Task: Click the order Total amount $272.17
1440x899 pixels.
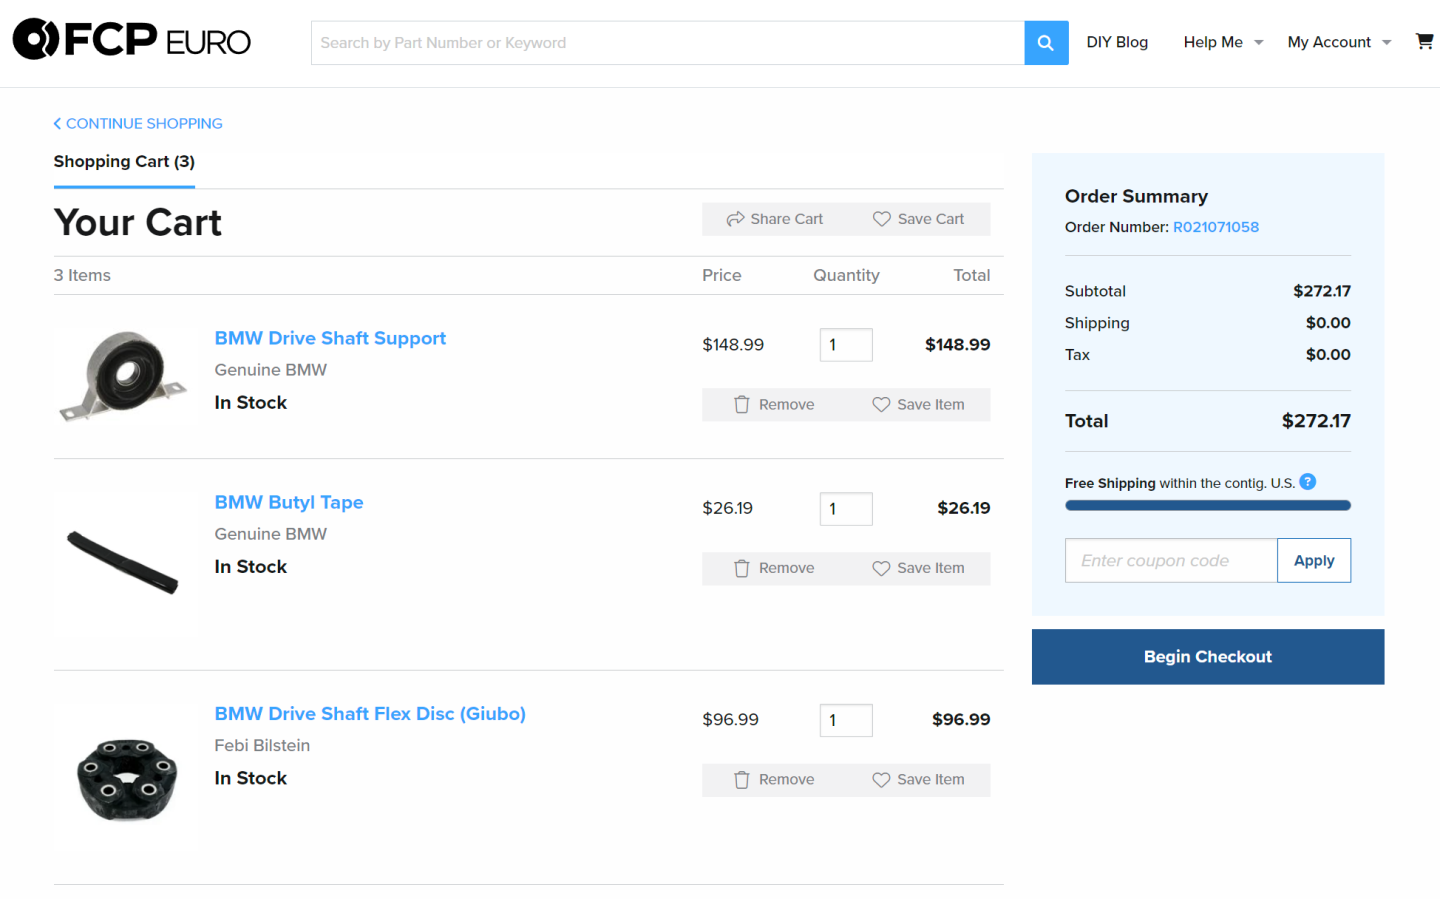Action: (1316, 421)
